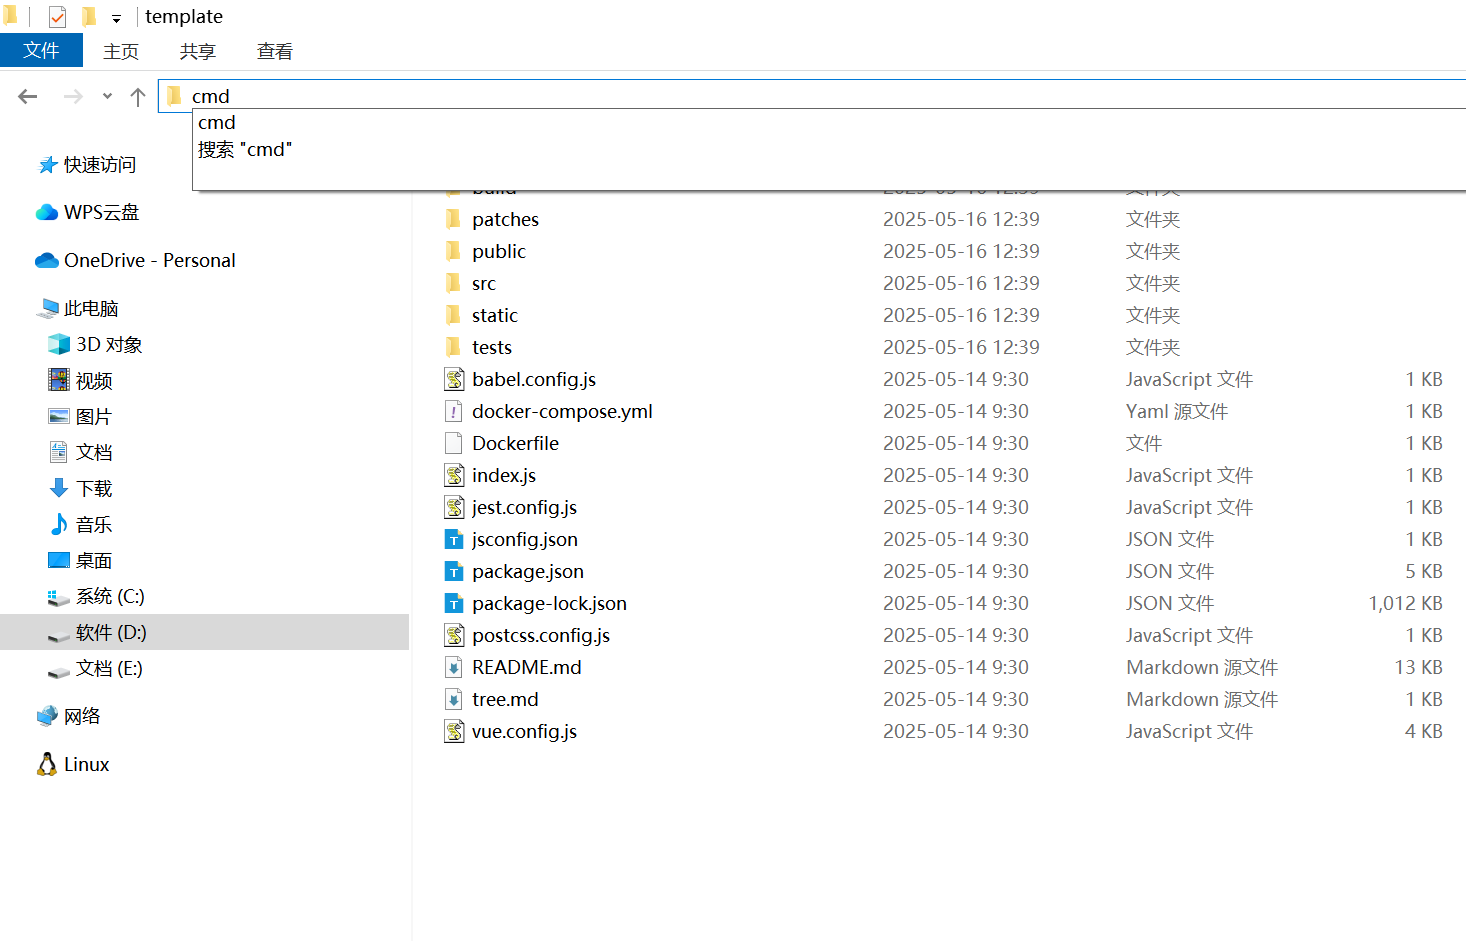Click the 快速访问 star icon

coord(47,165)
